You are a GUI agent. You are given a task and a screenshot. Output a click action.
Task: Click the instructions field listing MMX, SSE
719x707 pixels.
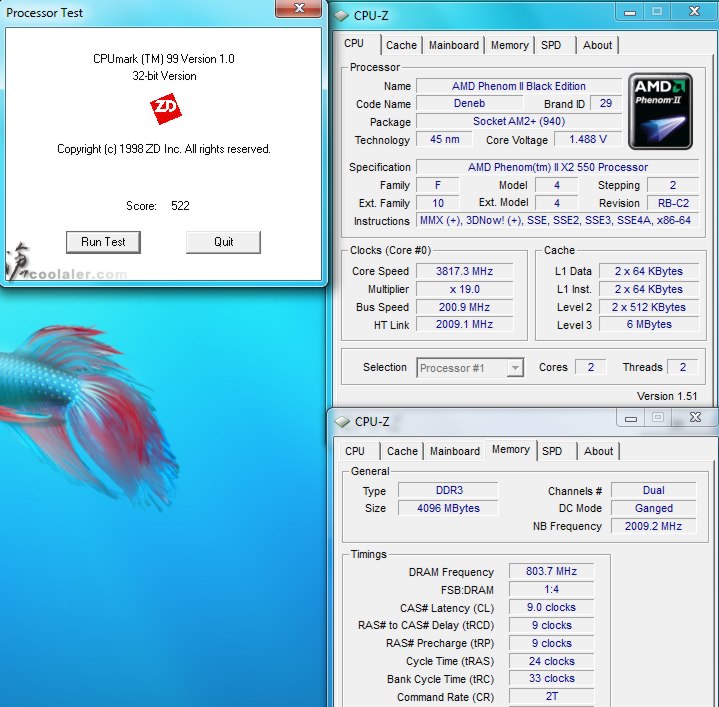(x=558, y=221)
